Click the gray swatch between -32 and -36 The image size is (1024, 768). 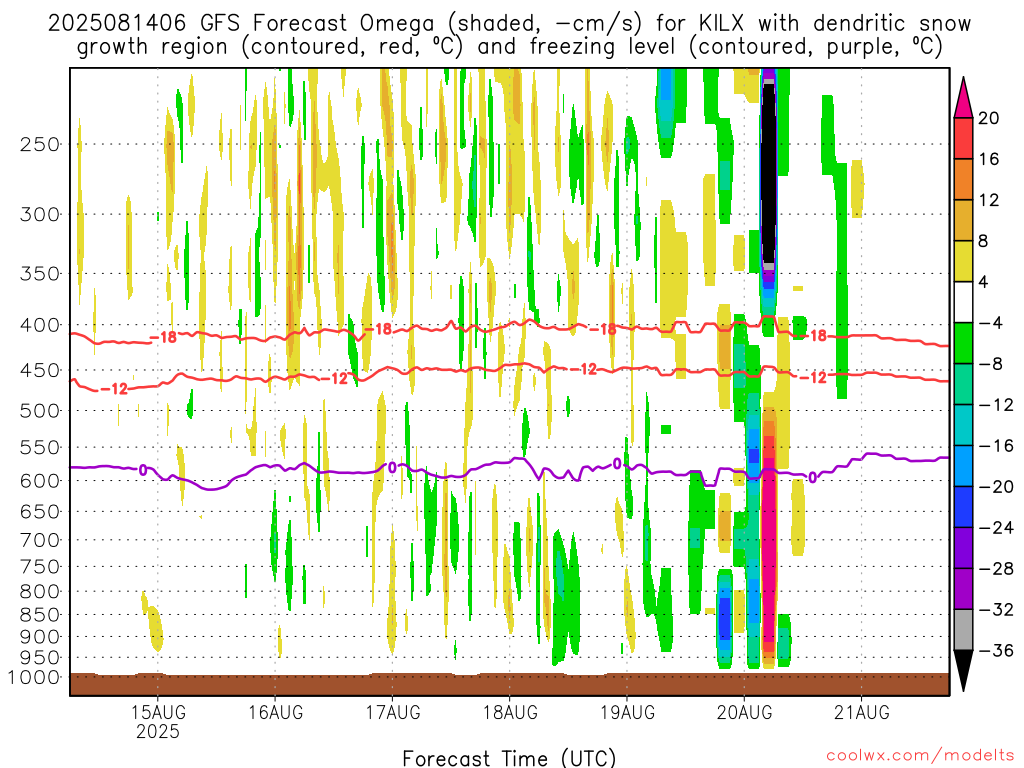tap(963, 630)
